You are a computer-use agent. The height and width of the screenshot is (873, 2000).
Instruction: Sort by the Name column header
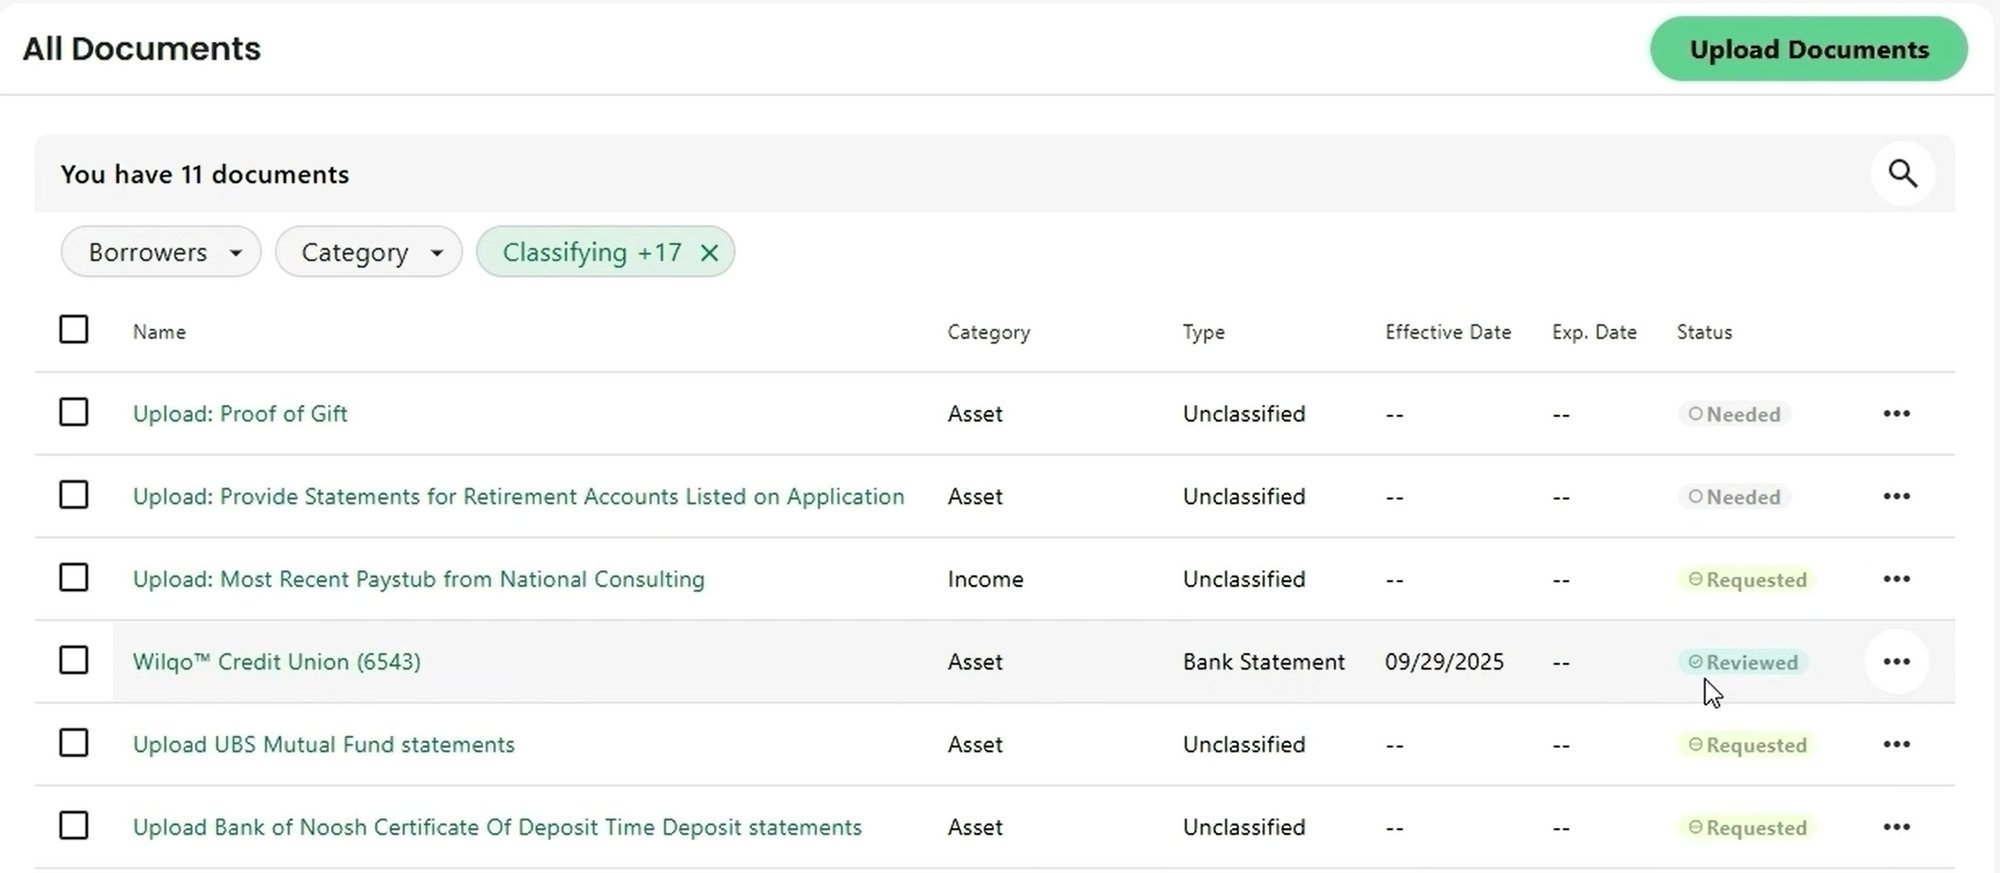click(x=159, y=332)
